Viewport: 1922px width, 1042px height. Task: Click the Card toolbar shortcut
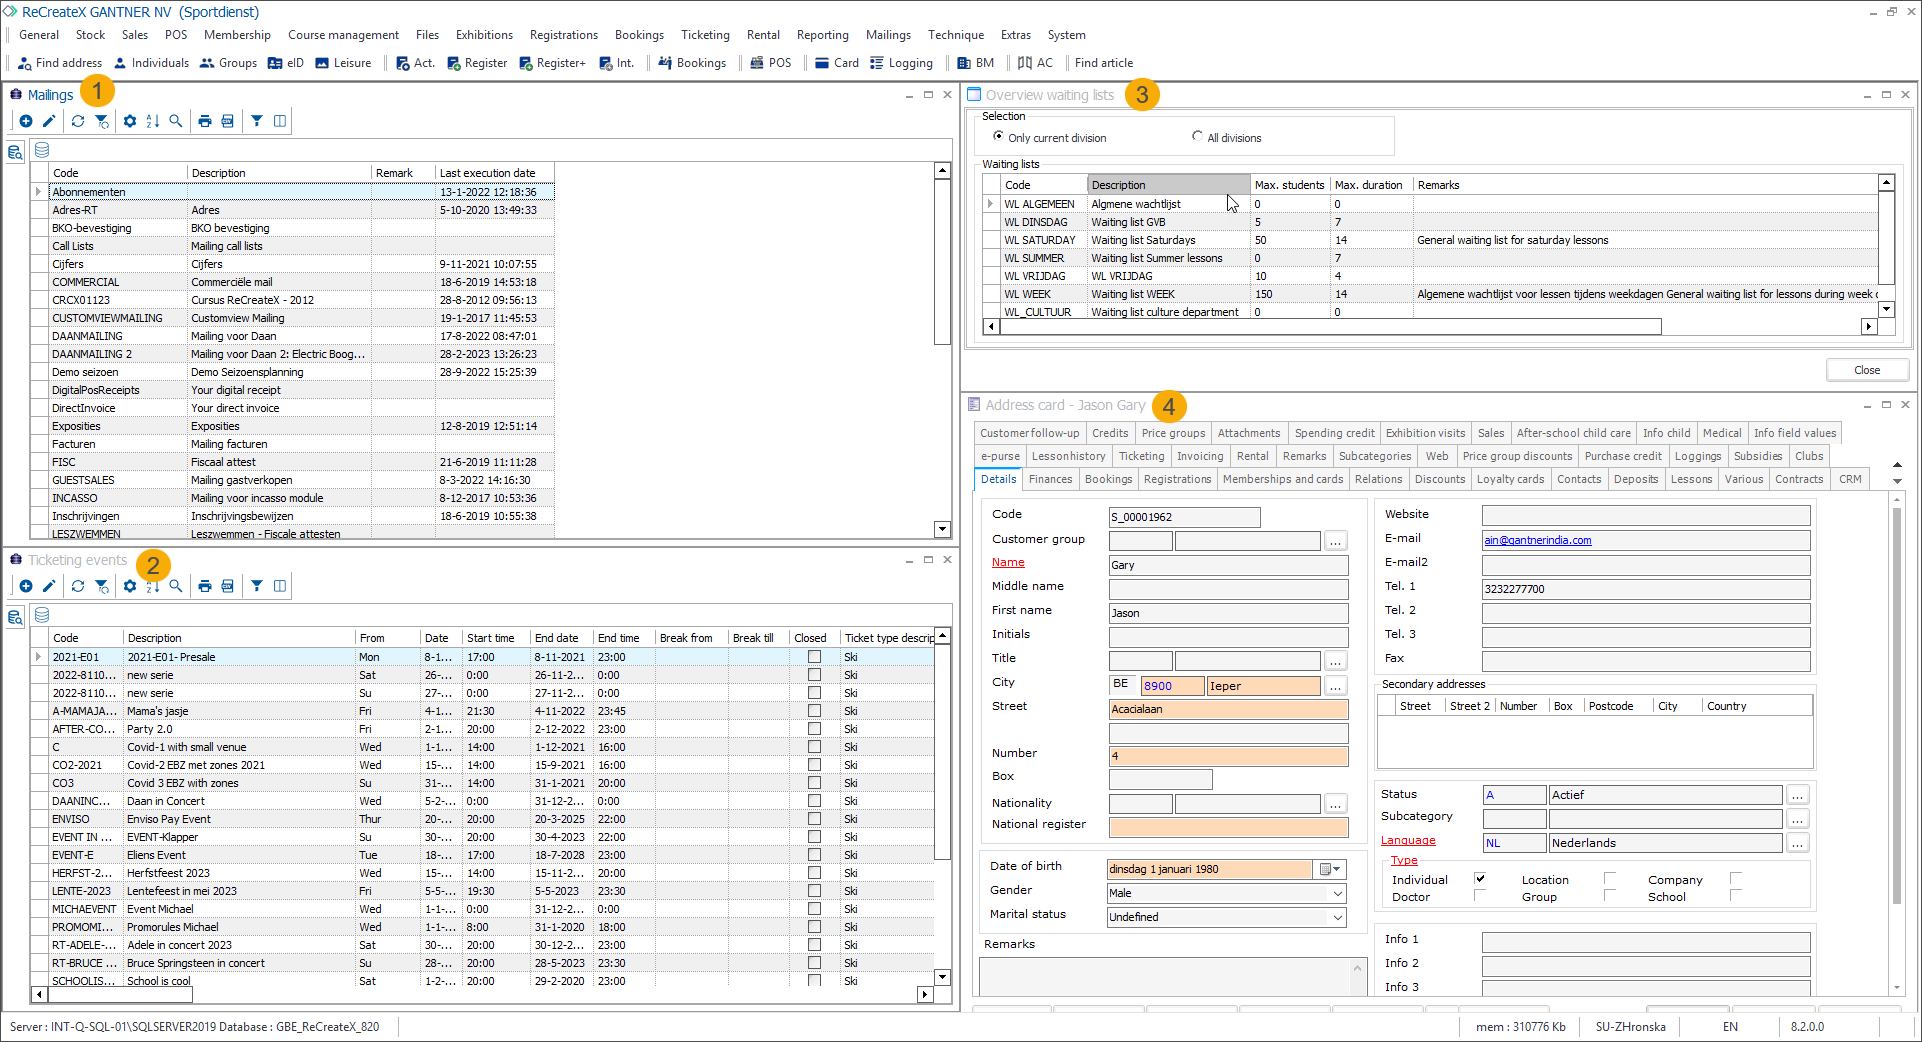click(x=837, y=63)
